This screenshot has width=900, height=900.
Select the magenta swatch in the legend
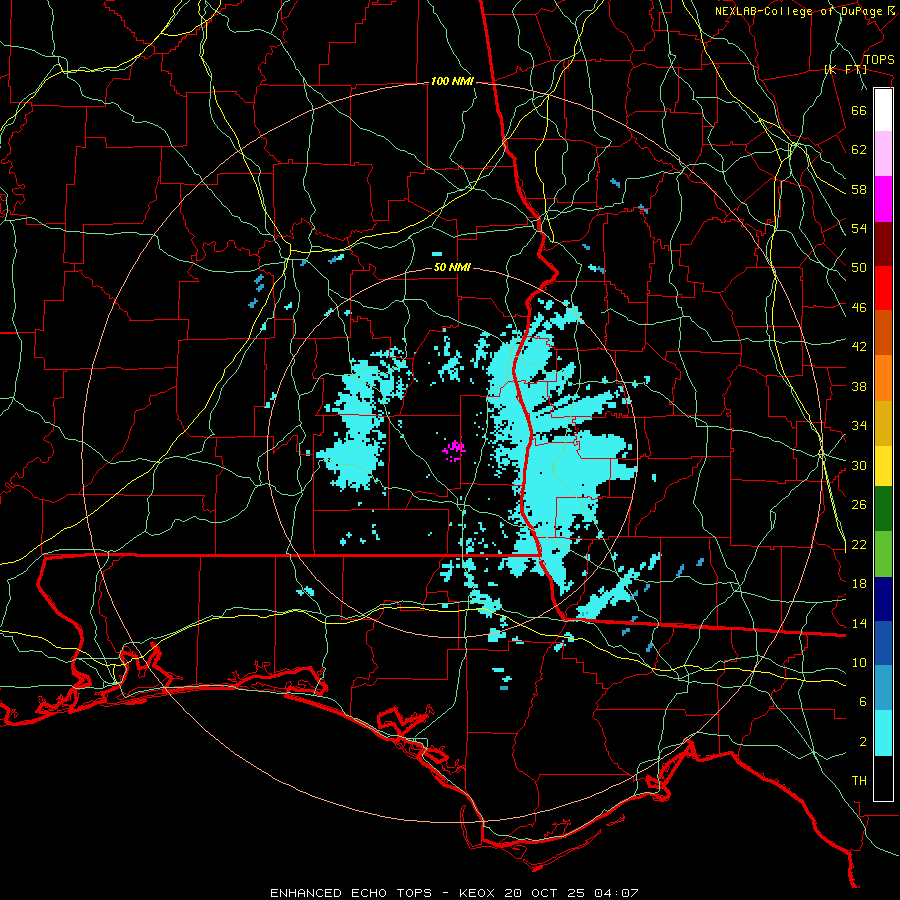(883, 199)
